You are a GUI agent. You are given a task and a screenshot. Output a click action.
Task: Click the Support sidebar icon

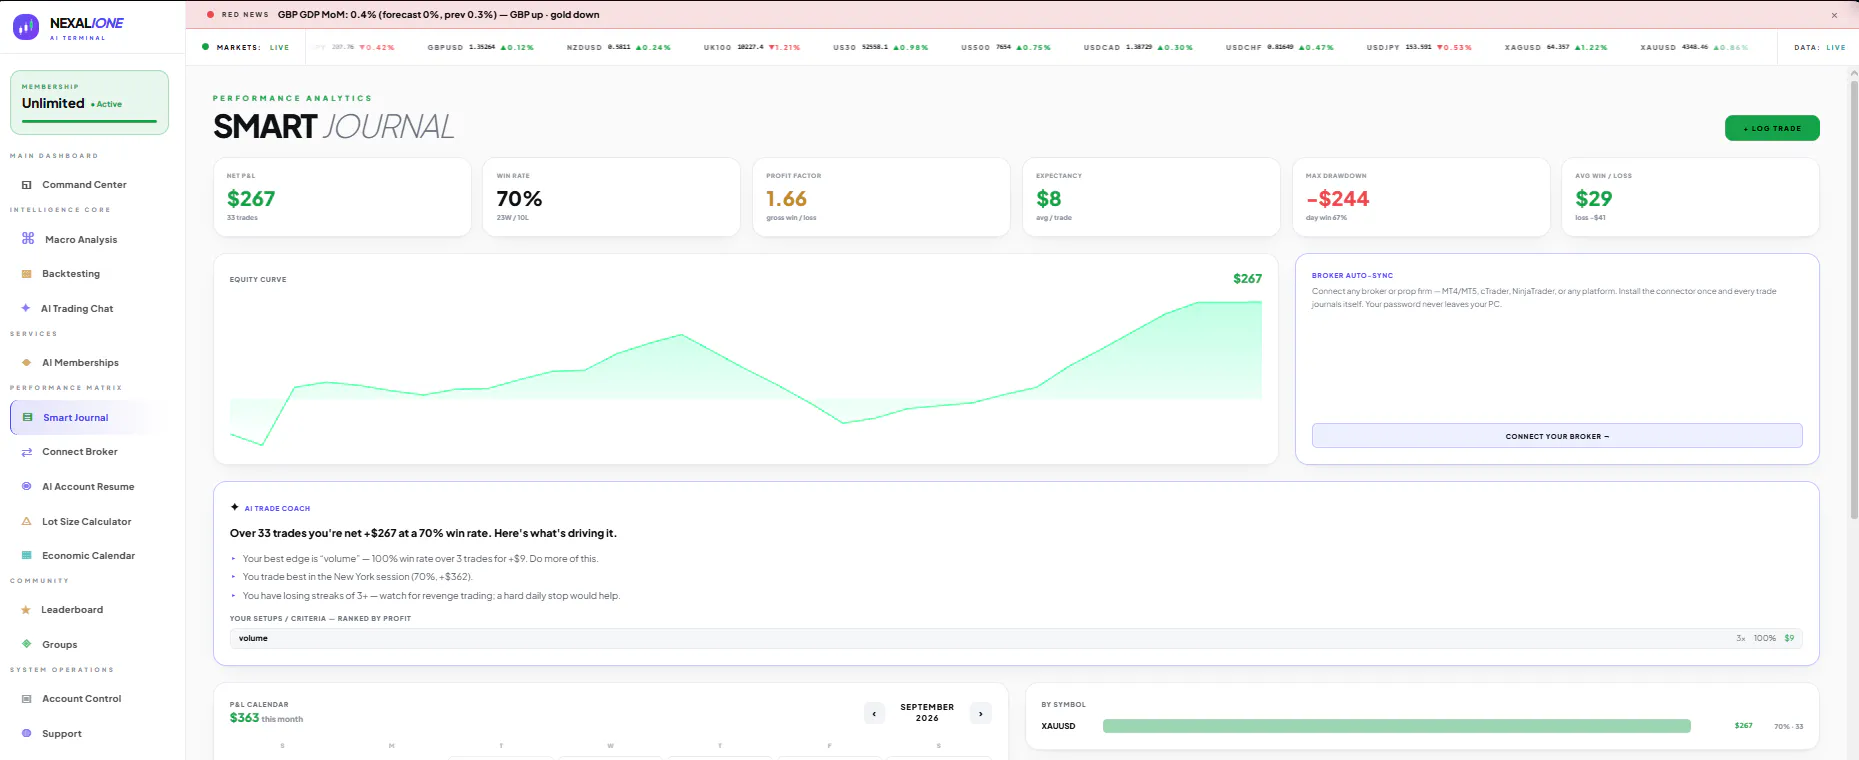point(27,733)
